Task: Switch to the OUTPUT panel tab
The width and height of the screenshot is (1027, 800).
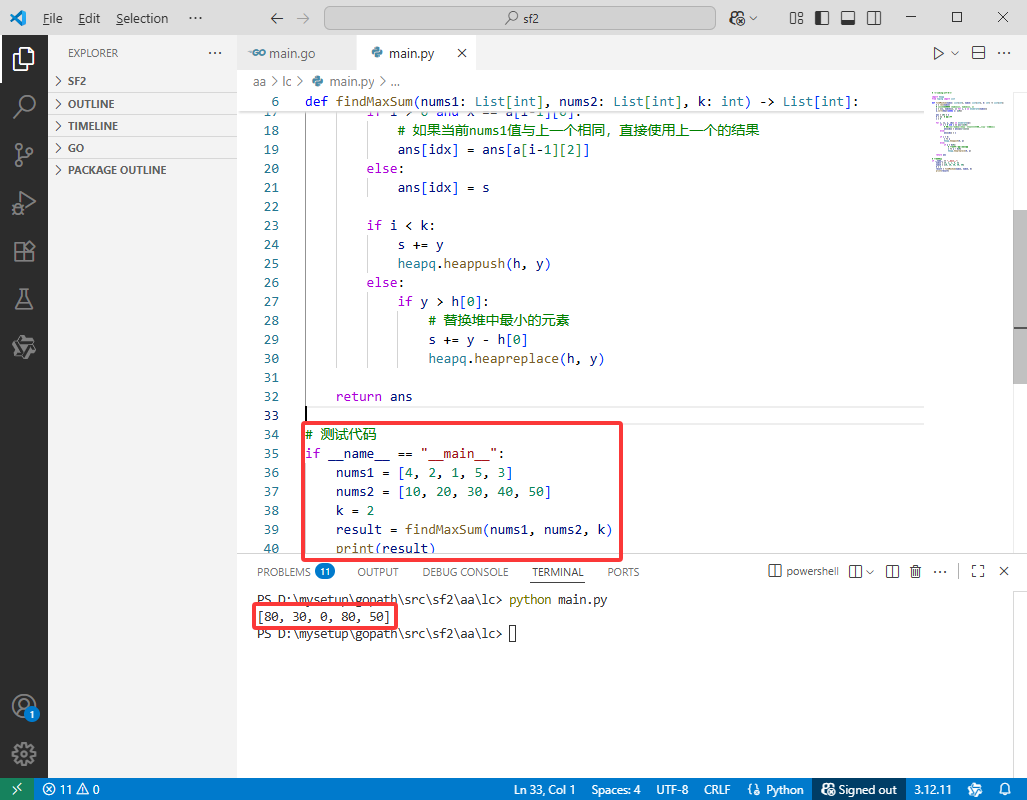Action: tap(378, 572)
